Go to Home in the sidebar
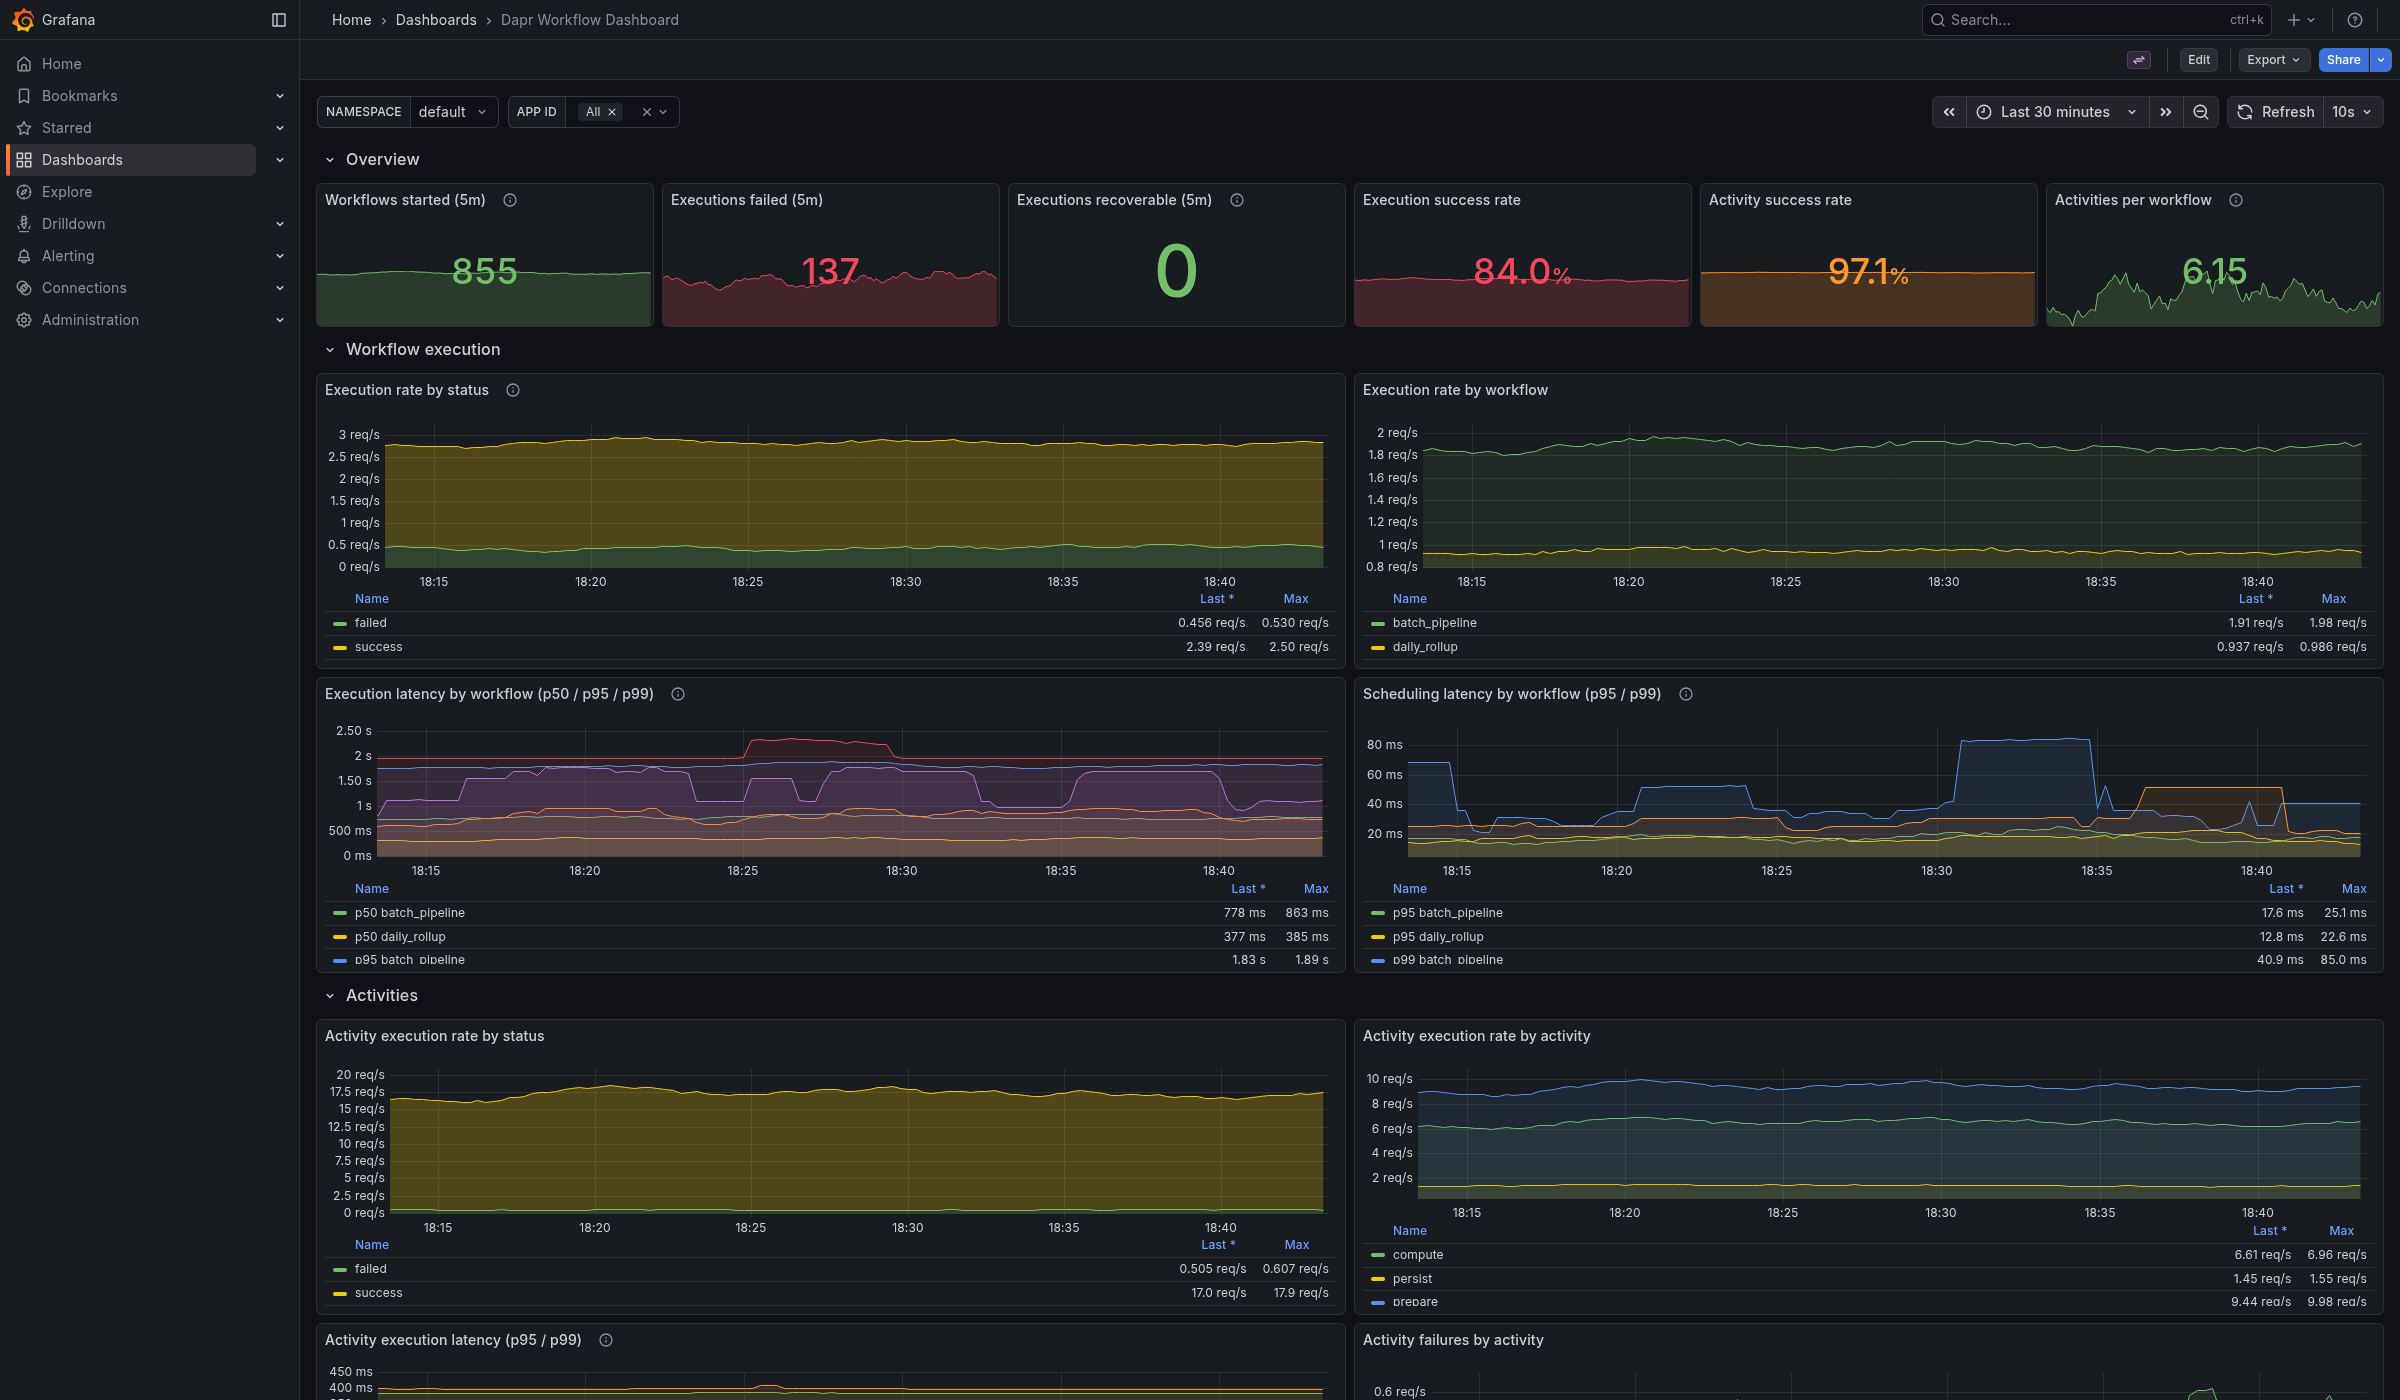Image resolution: width=2400 pixels, height=1400 pixels. tap(61, 64)
